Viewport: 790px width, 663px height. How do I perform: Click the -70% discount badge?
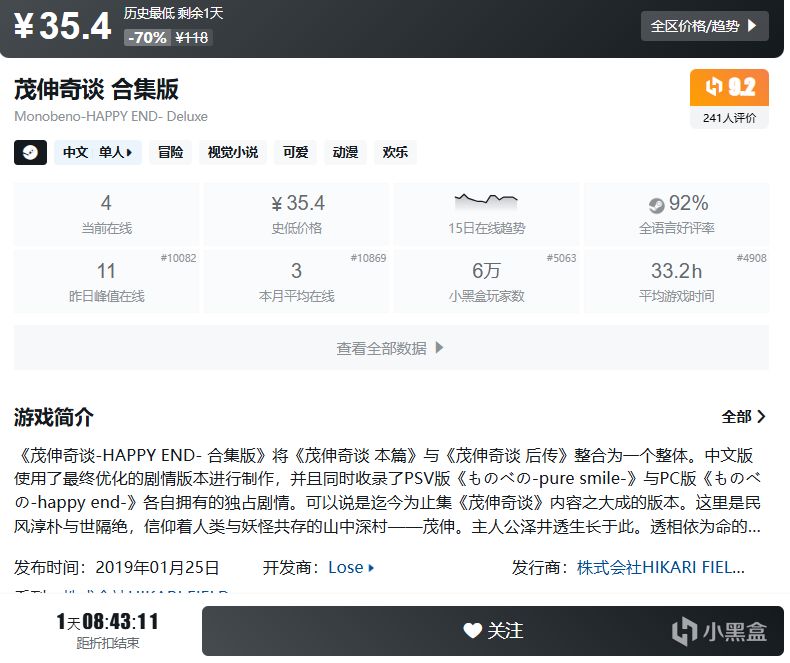pyautogui.click(x=147, y=38)
